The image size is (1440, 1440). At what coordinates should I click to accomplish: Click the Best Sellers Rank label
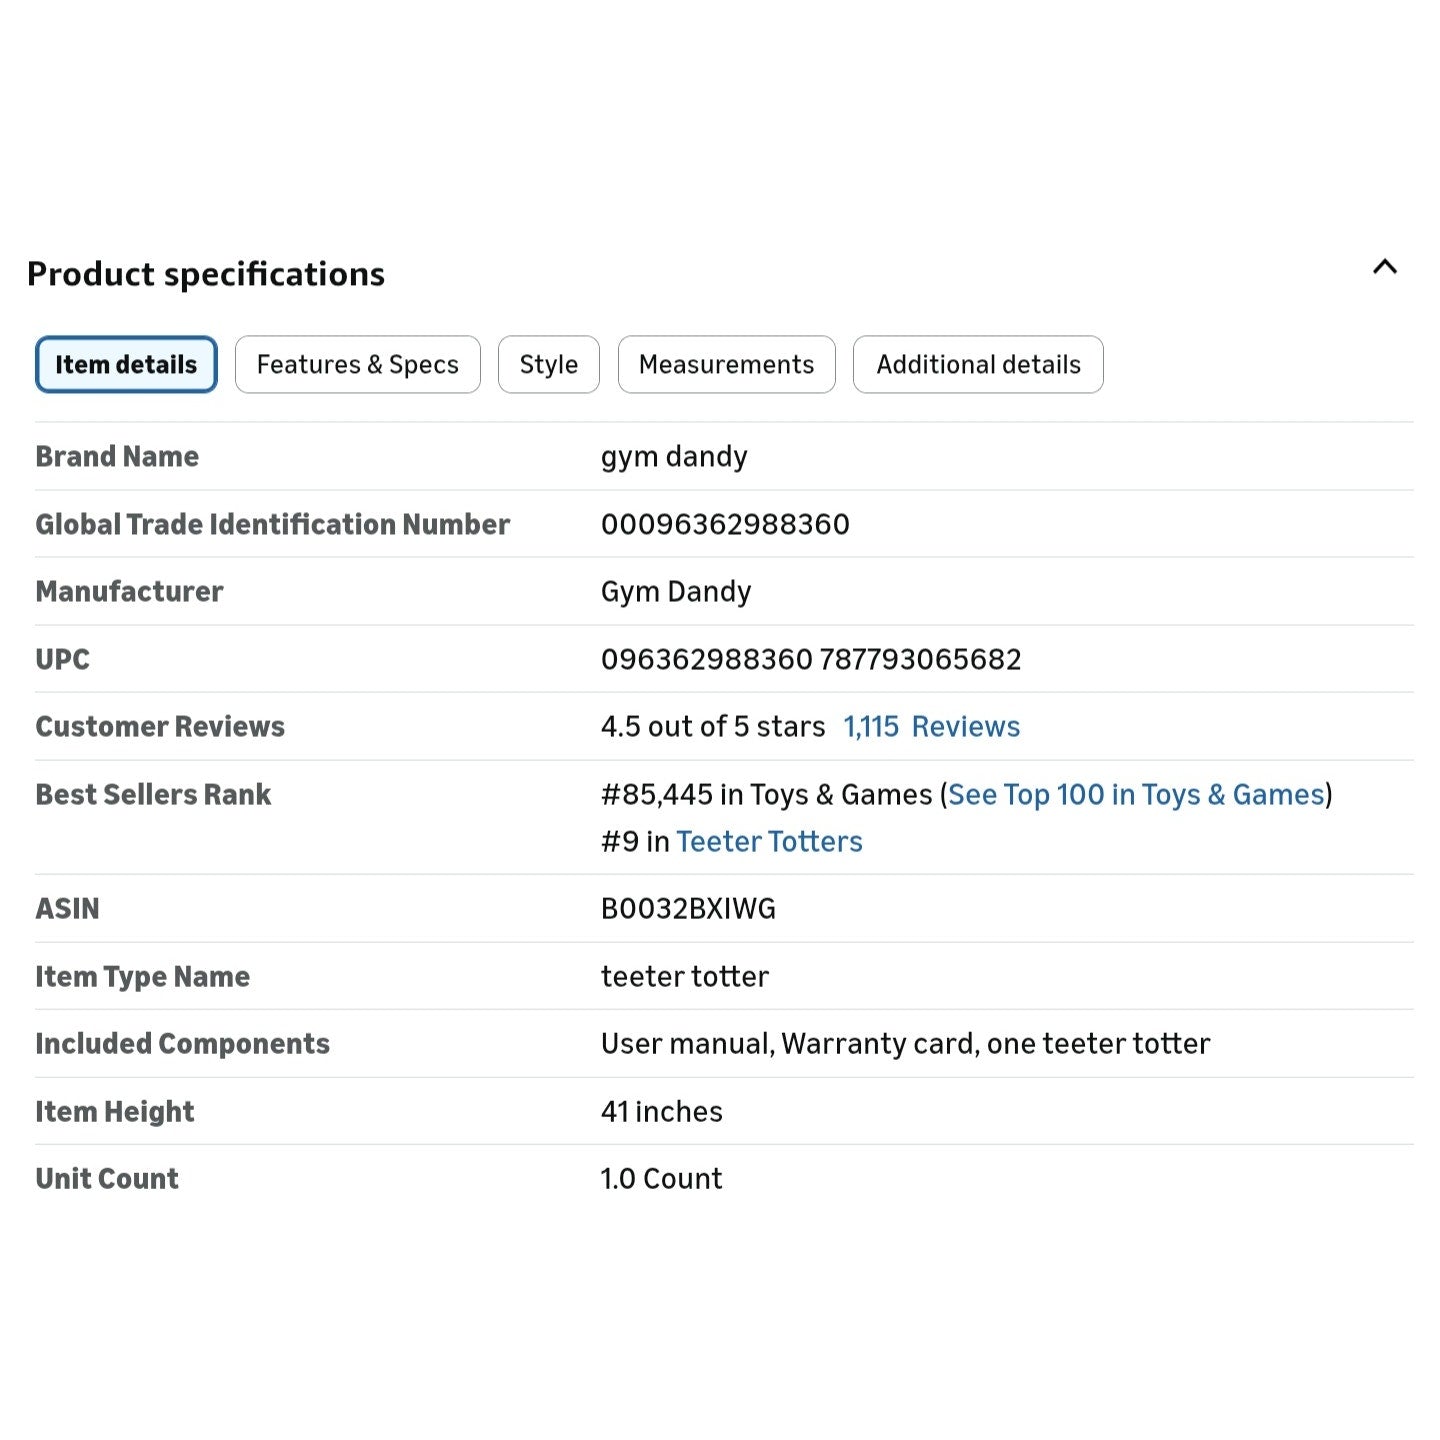(153, 794)
